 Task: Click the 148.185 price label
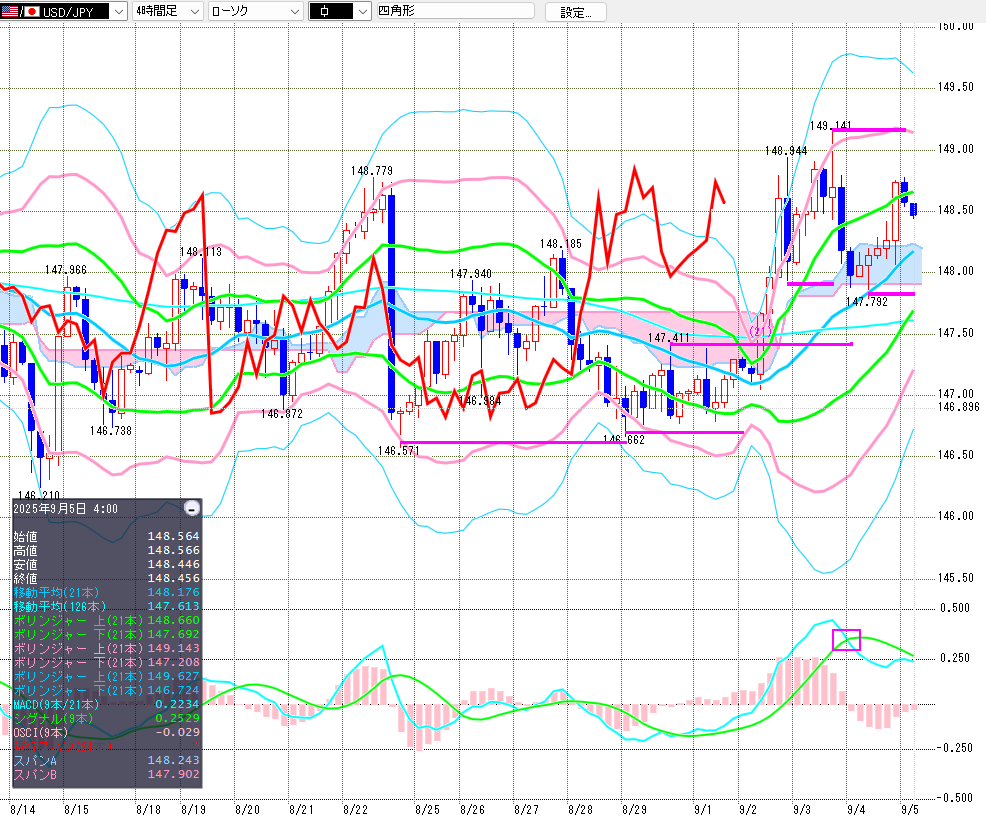[x=561, y=244]
